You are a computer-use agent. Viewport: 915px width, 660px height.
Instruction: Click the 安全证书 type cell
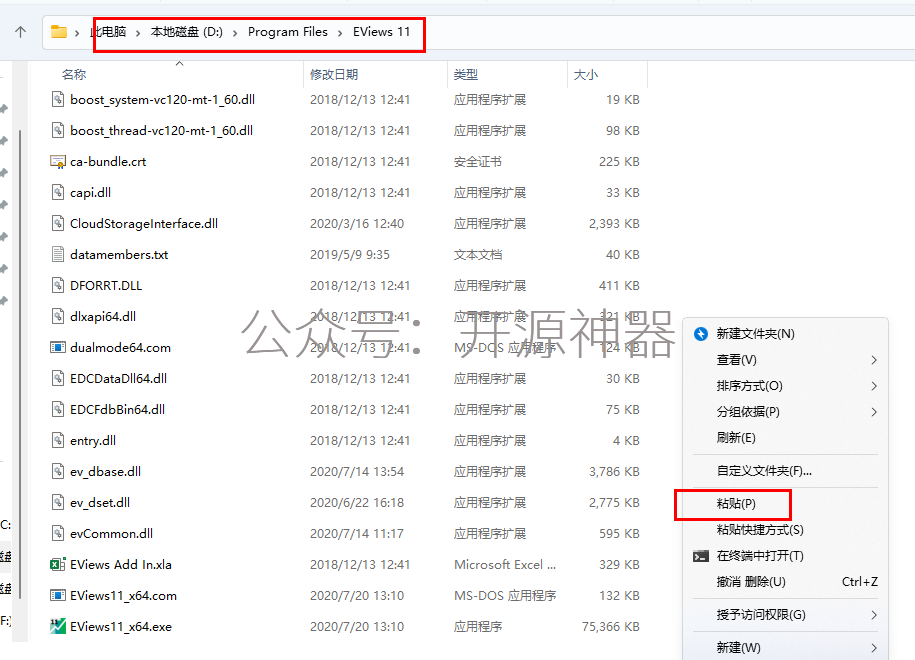[x=478, y=162]
